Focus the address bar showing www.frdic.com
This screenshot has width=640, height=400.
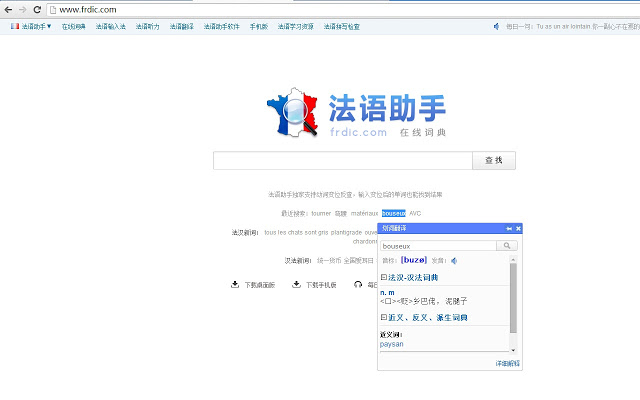[343, 9]
